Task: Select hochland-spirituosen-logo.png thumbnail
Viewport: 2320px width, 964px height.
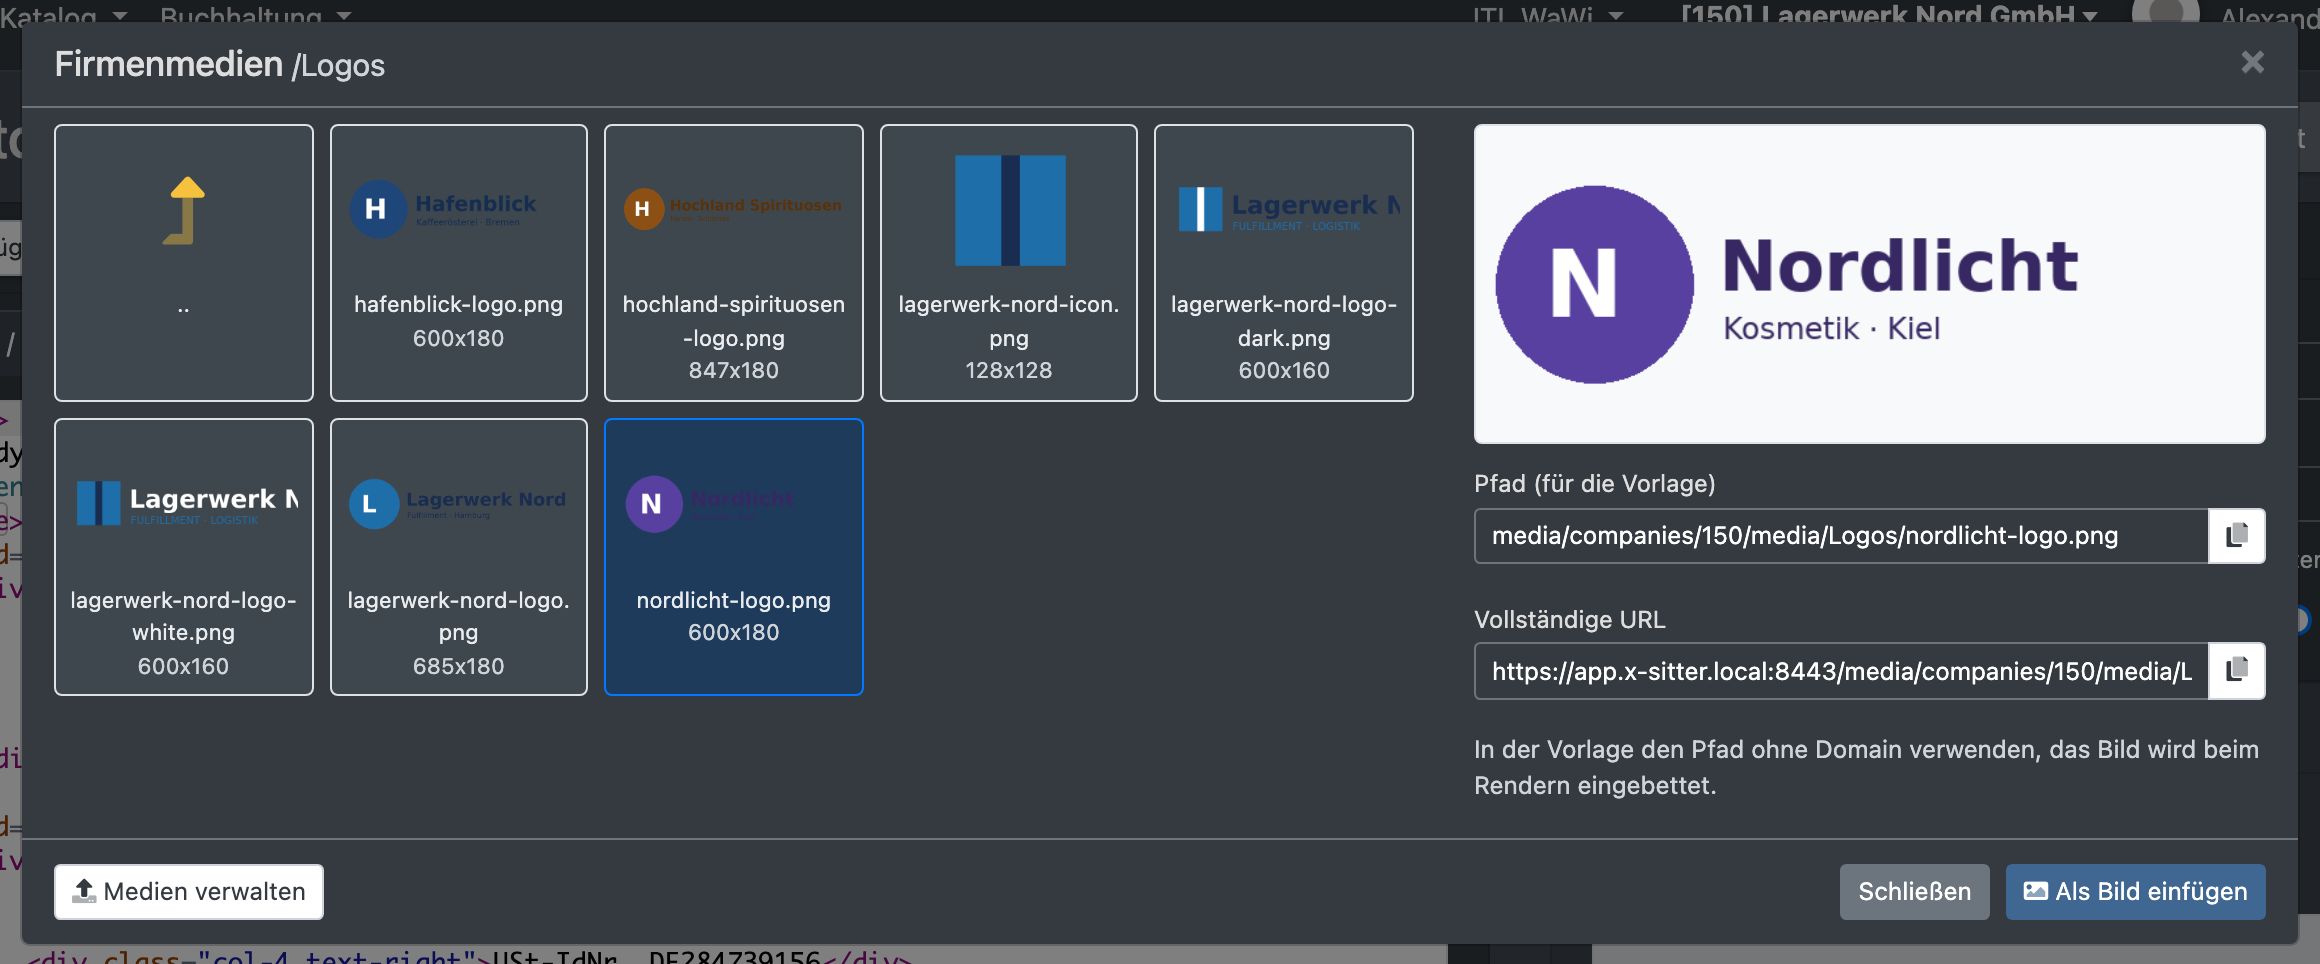Action: 734,263
